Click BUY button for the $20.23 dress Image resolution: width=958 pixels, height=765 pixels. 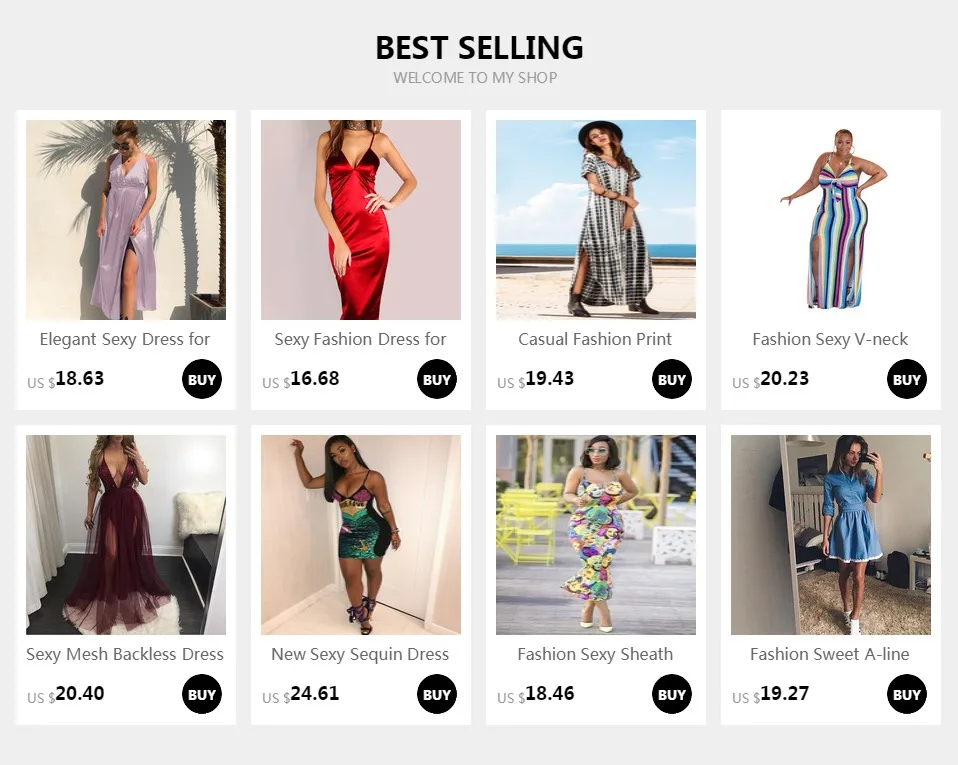click(907, 379)
